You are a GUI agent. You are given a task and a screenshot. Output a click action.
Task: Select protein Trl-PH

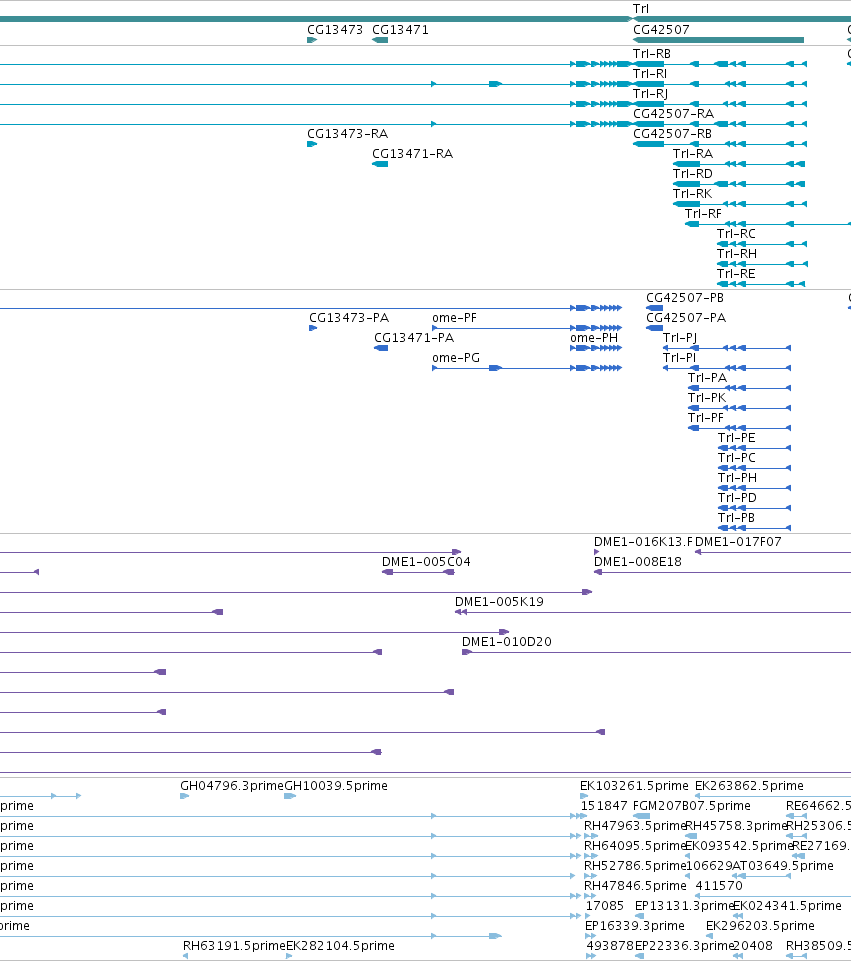pos(737,478)
